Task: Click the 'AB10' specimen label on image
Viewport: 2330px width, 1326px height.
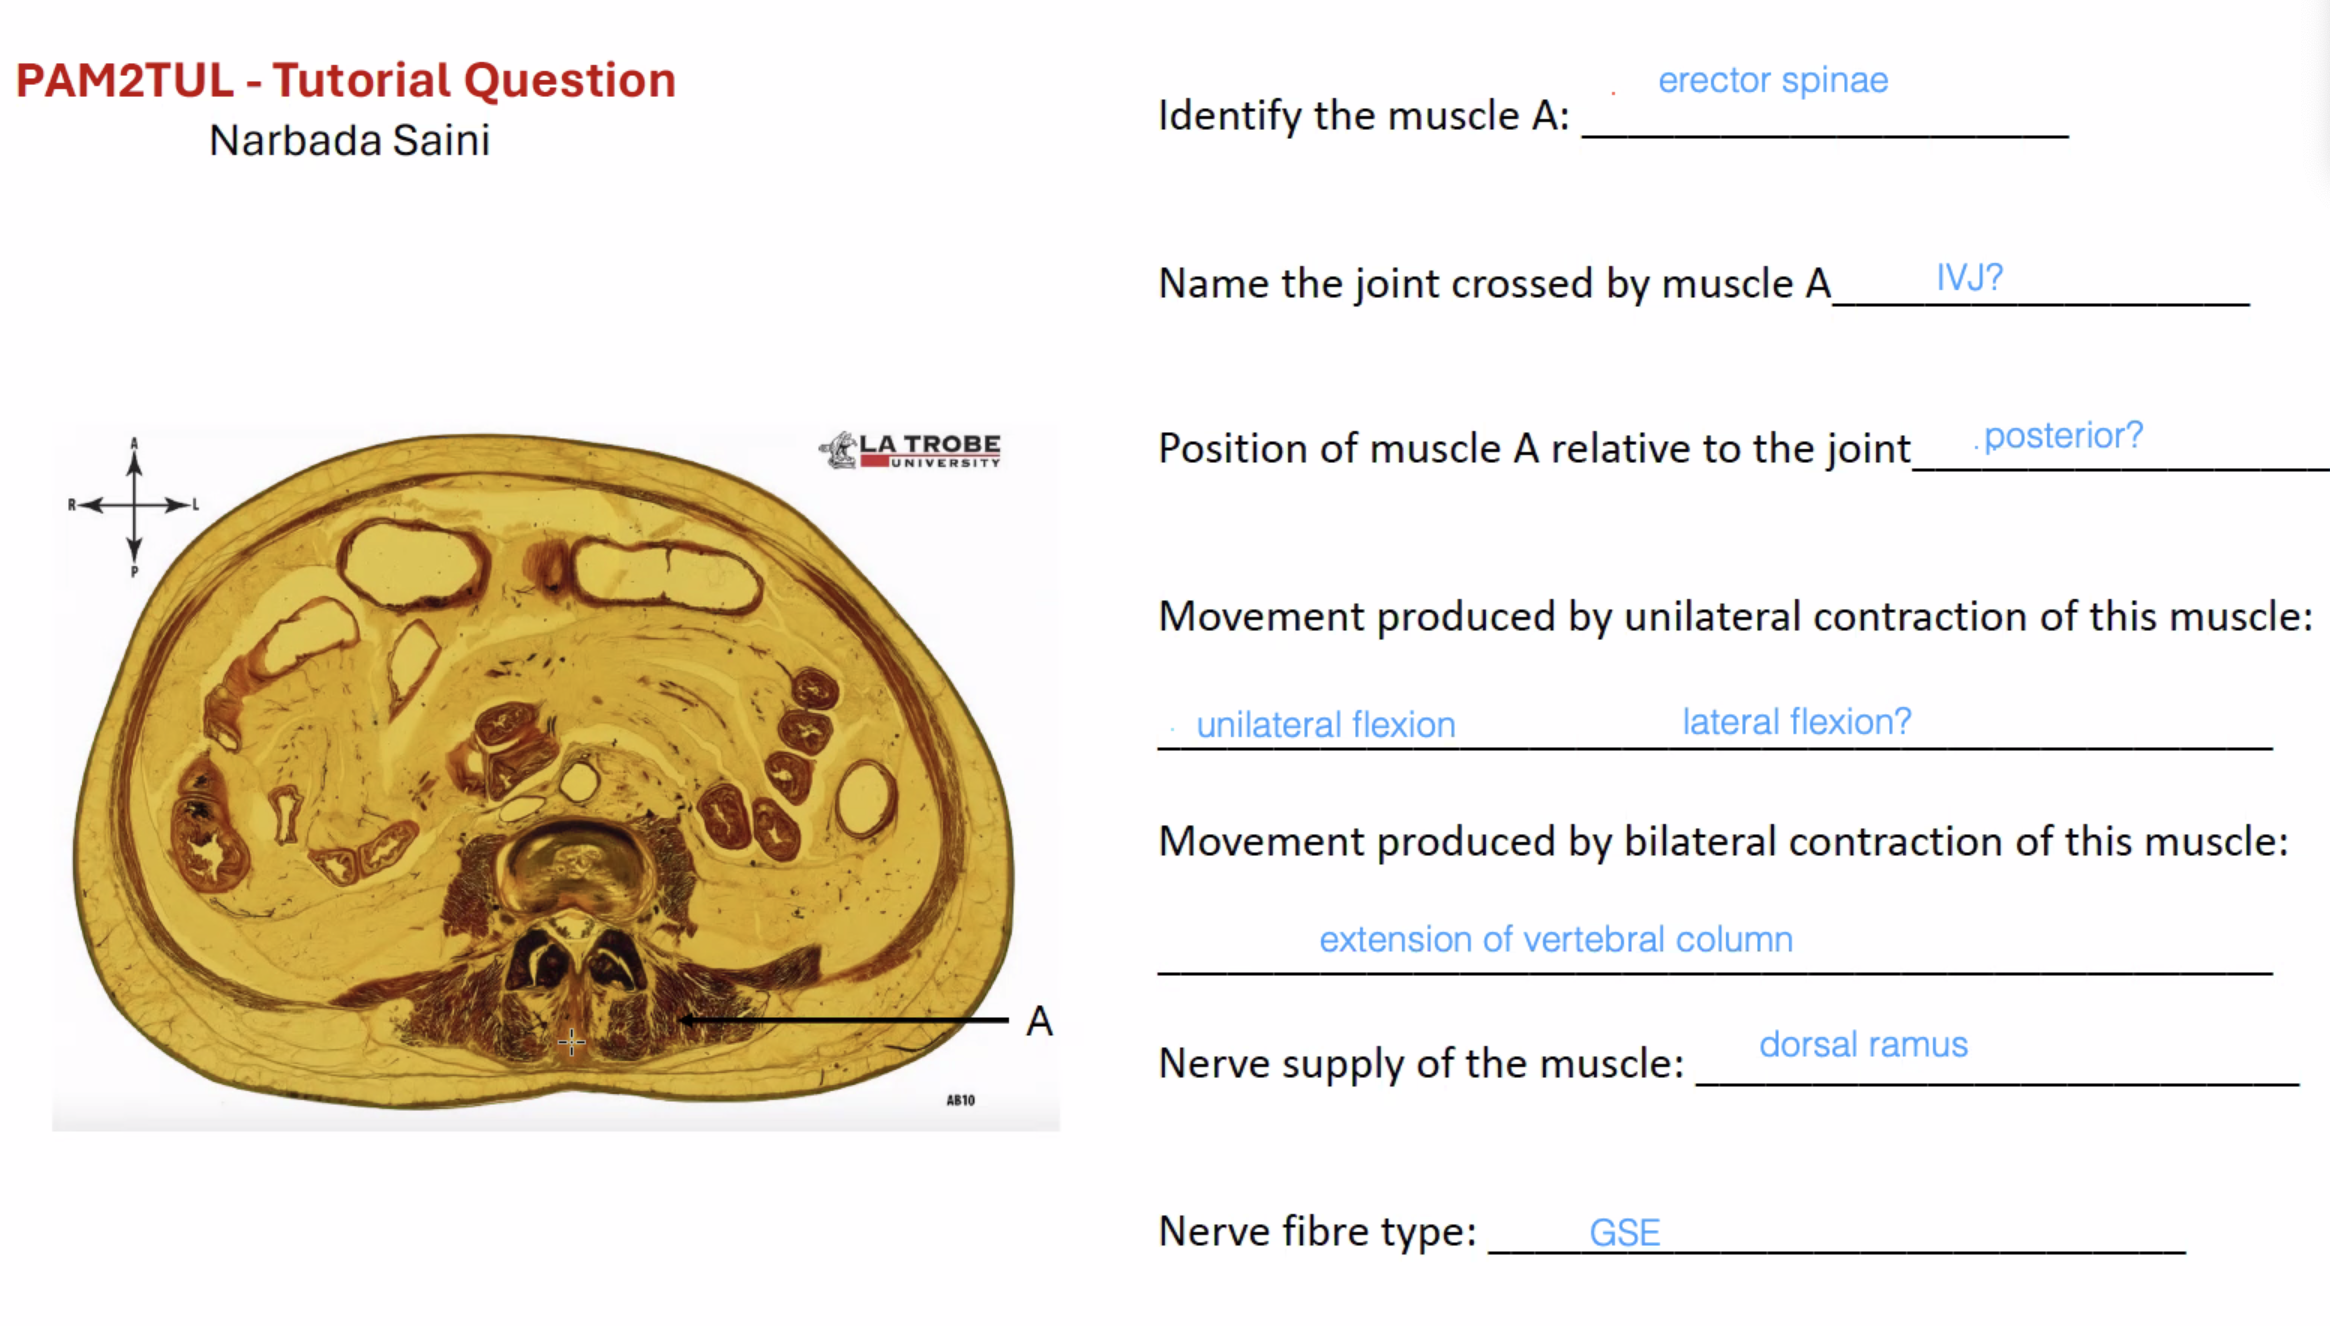Action: point(960,1100)
